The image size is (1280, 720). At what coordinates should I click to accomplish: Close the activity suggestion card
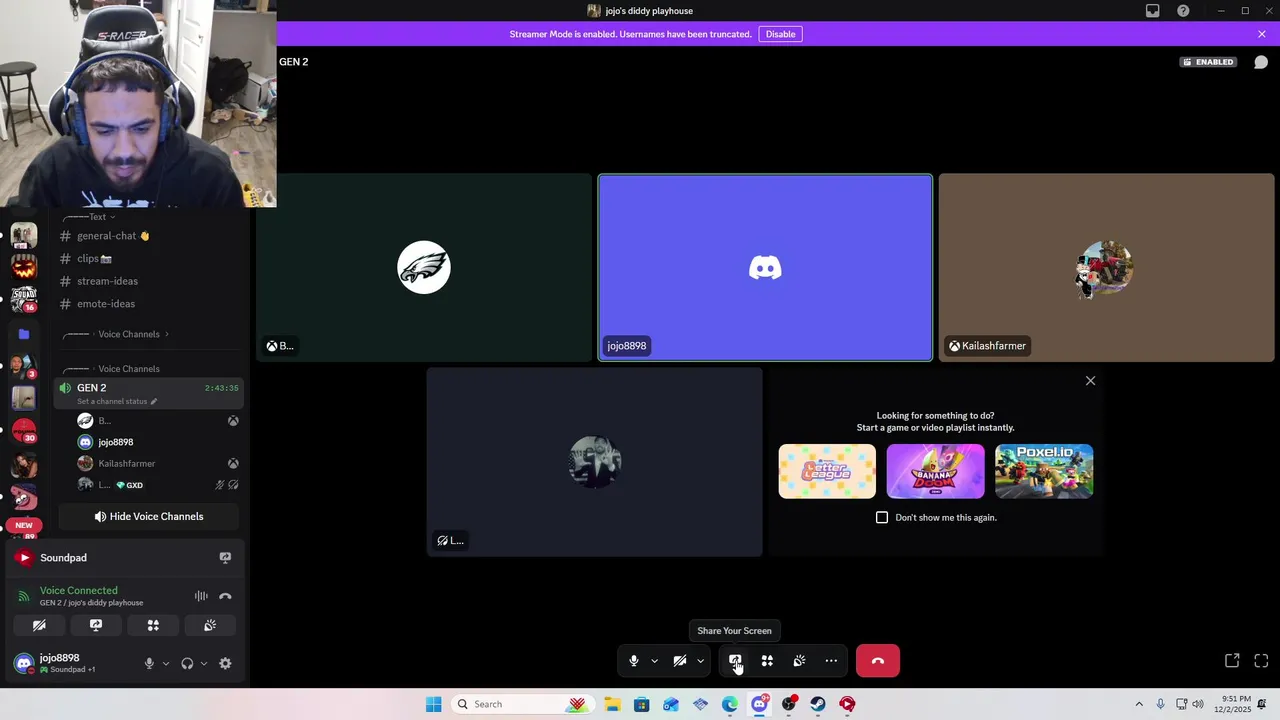tap(1090, 381)
